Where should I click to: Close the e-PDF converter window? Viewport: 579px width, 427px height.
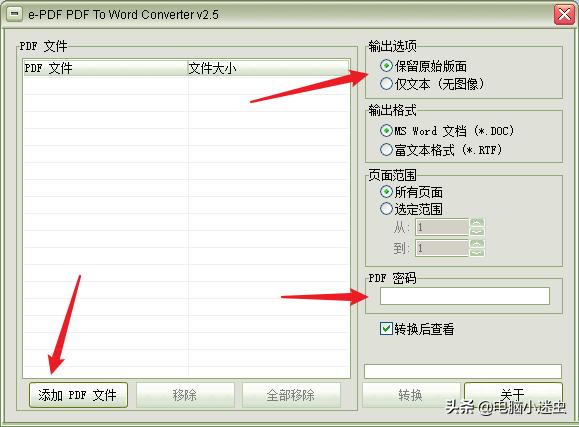(x=564, y=15)
